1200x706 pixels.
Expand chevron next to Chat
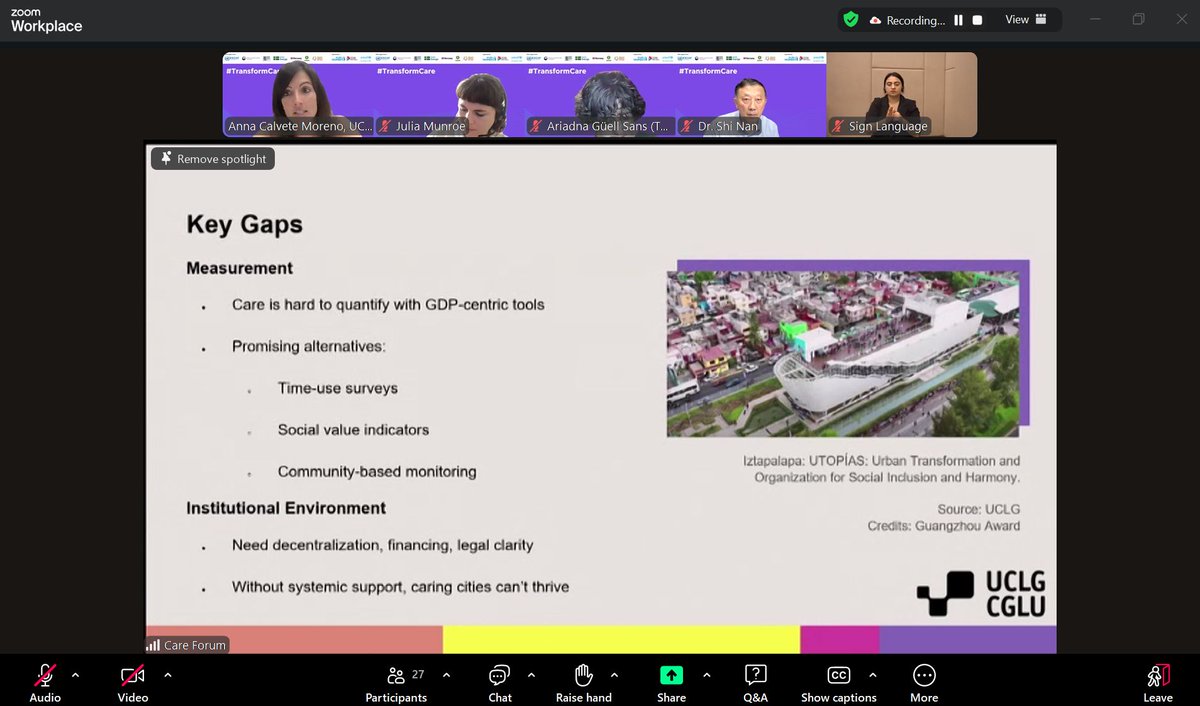pos(531,675)
